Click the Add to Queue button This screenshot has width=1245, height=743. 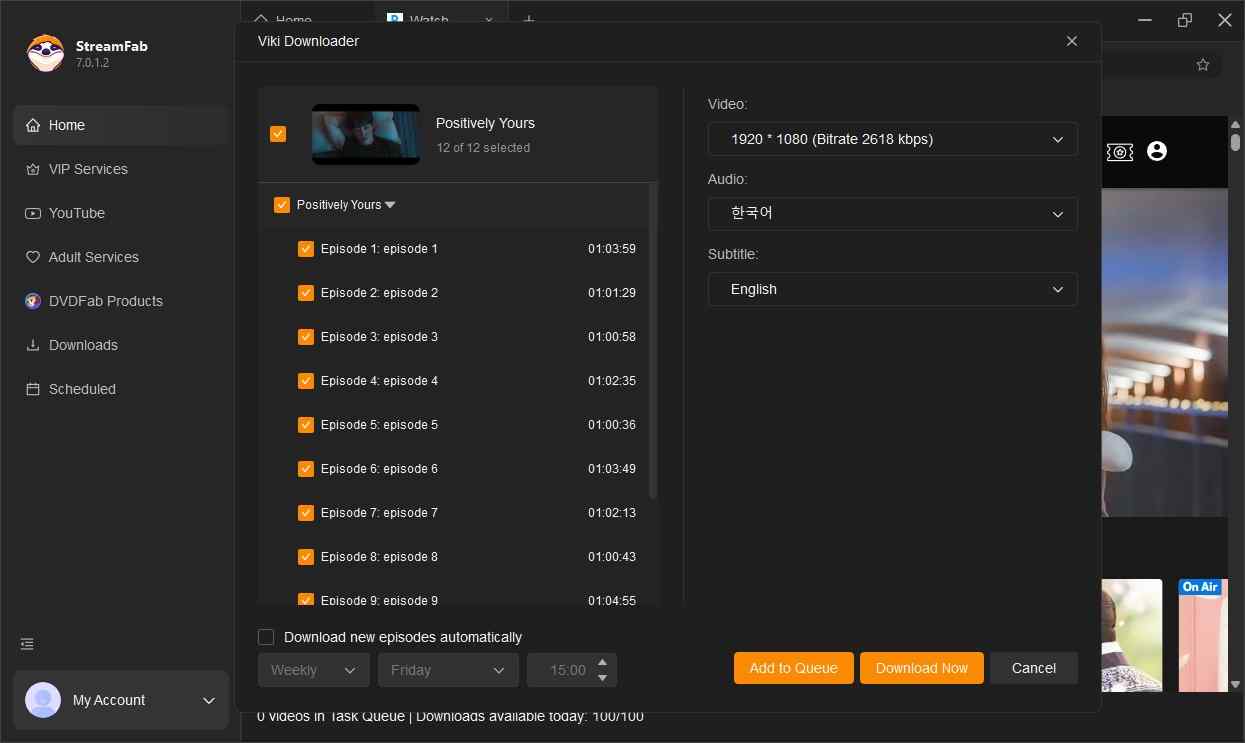coord(793,668)
